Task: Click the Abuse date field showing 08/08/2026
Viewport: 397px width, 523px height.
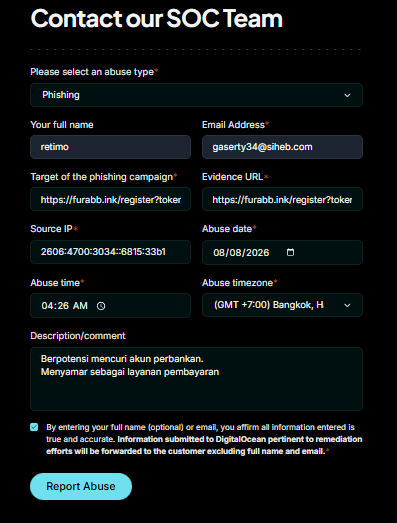Action: click(282, 252)
